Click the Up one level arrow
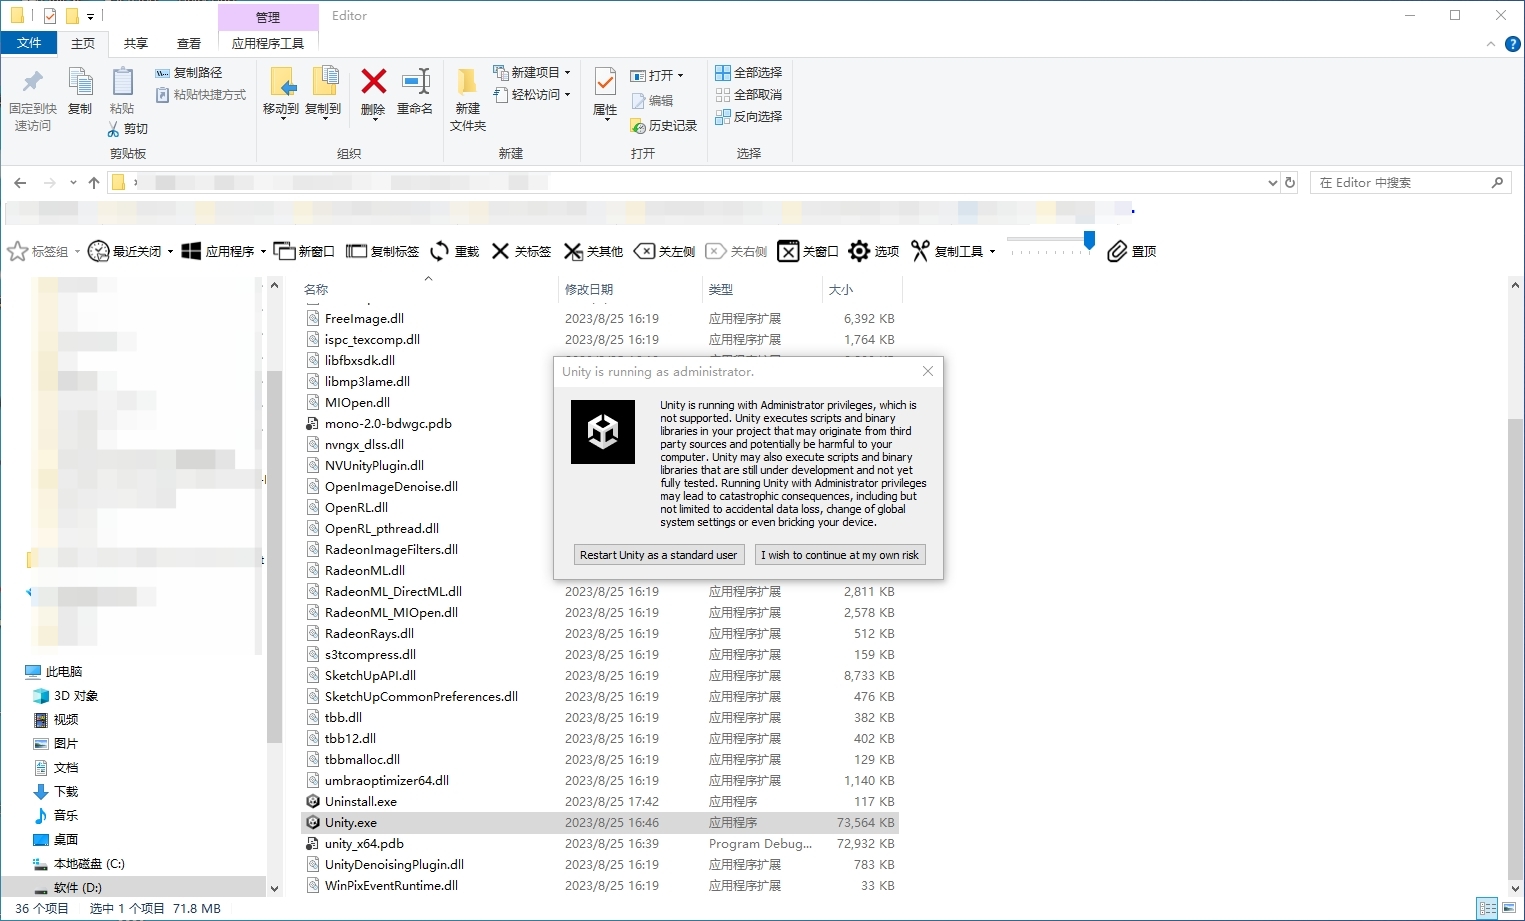This screenshot has width=1525, height=921. point(94,183)
